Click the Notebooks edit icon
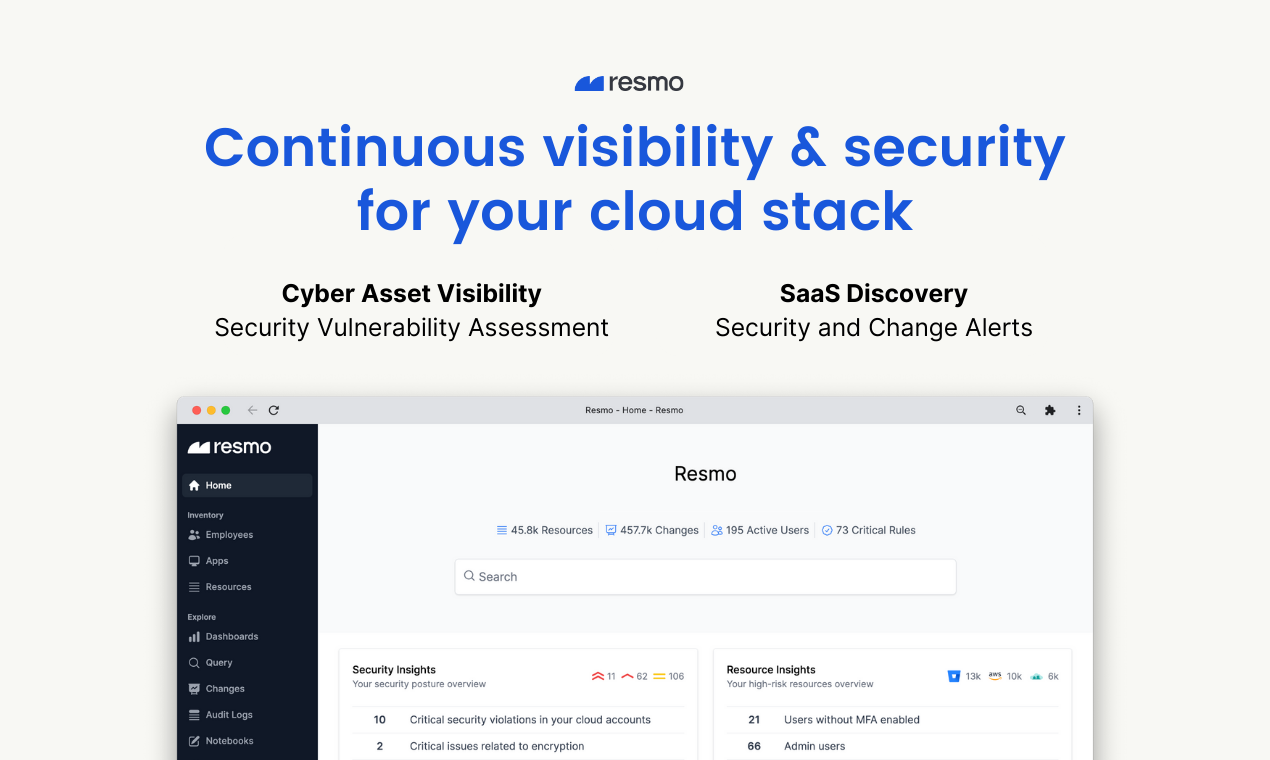1270x760 pixels. point(194,741)
